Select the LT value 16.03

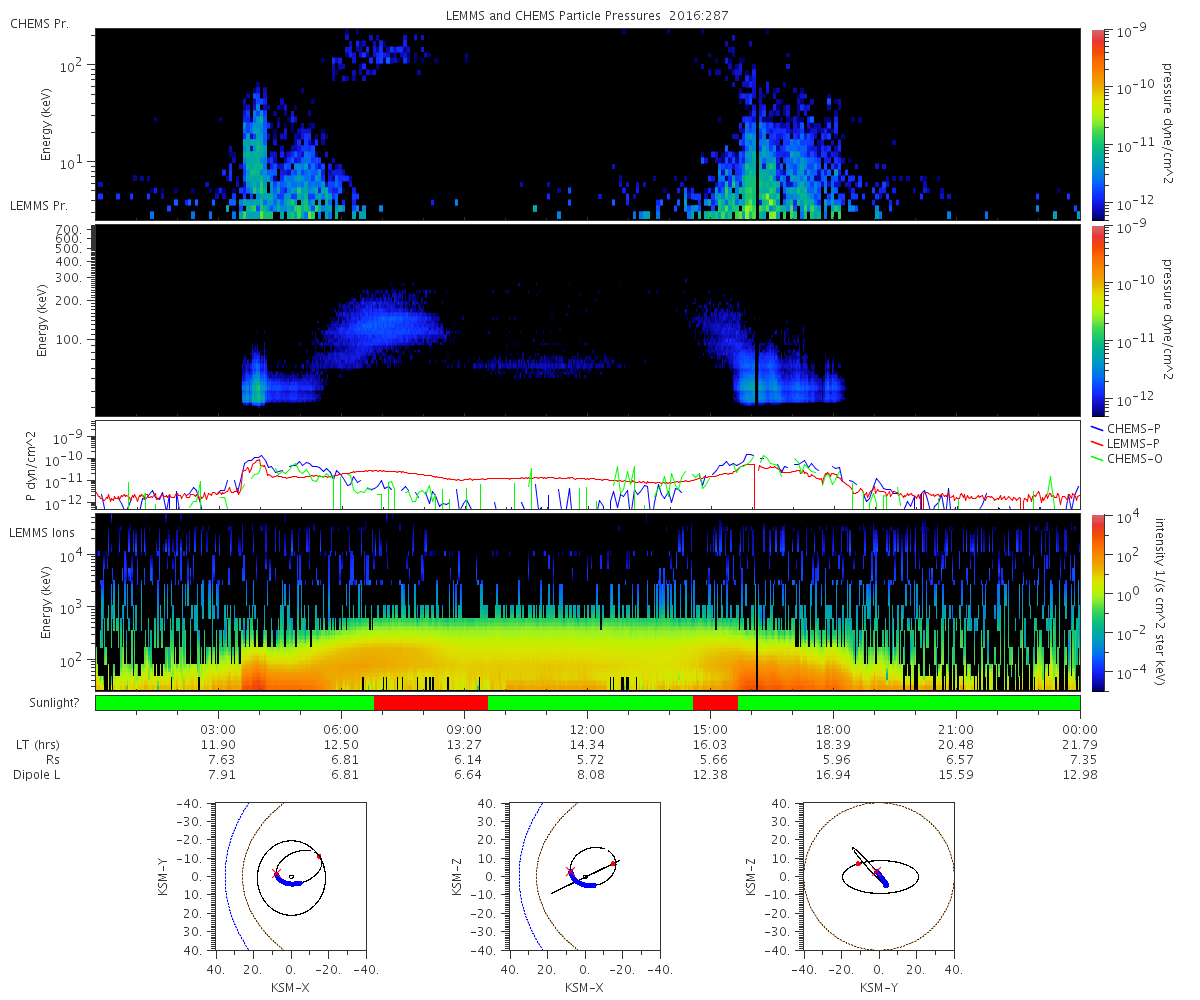[x=710, y=745]
